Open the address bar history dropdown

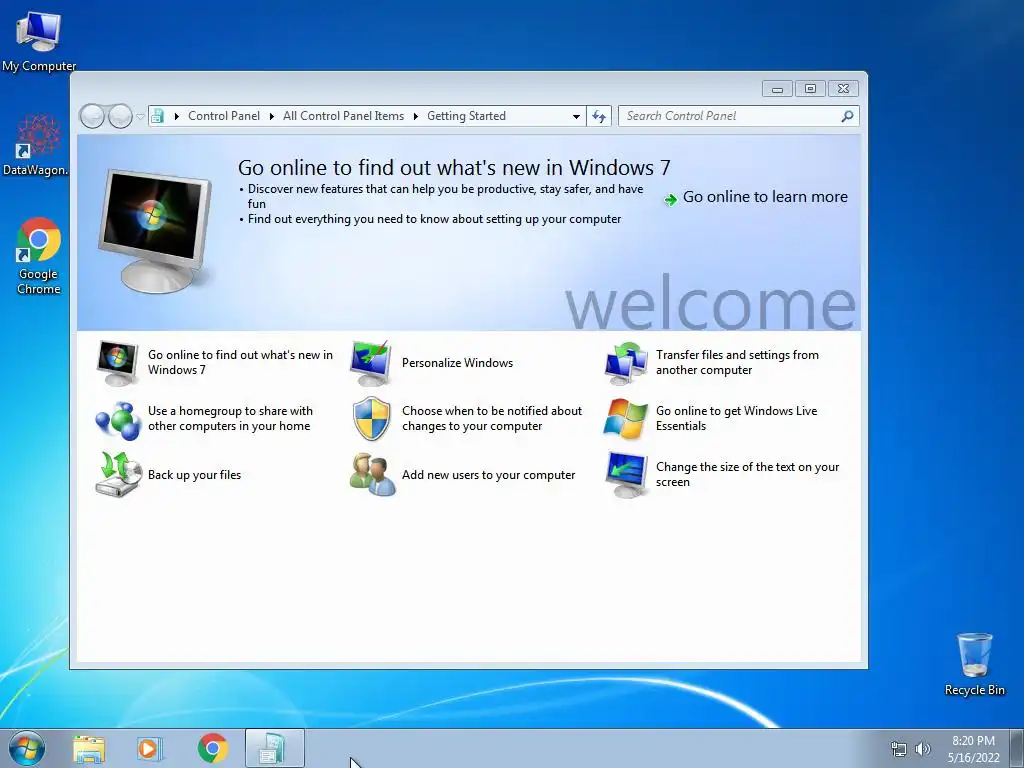click(x=576, y=116)
